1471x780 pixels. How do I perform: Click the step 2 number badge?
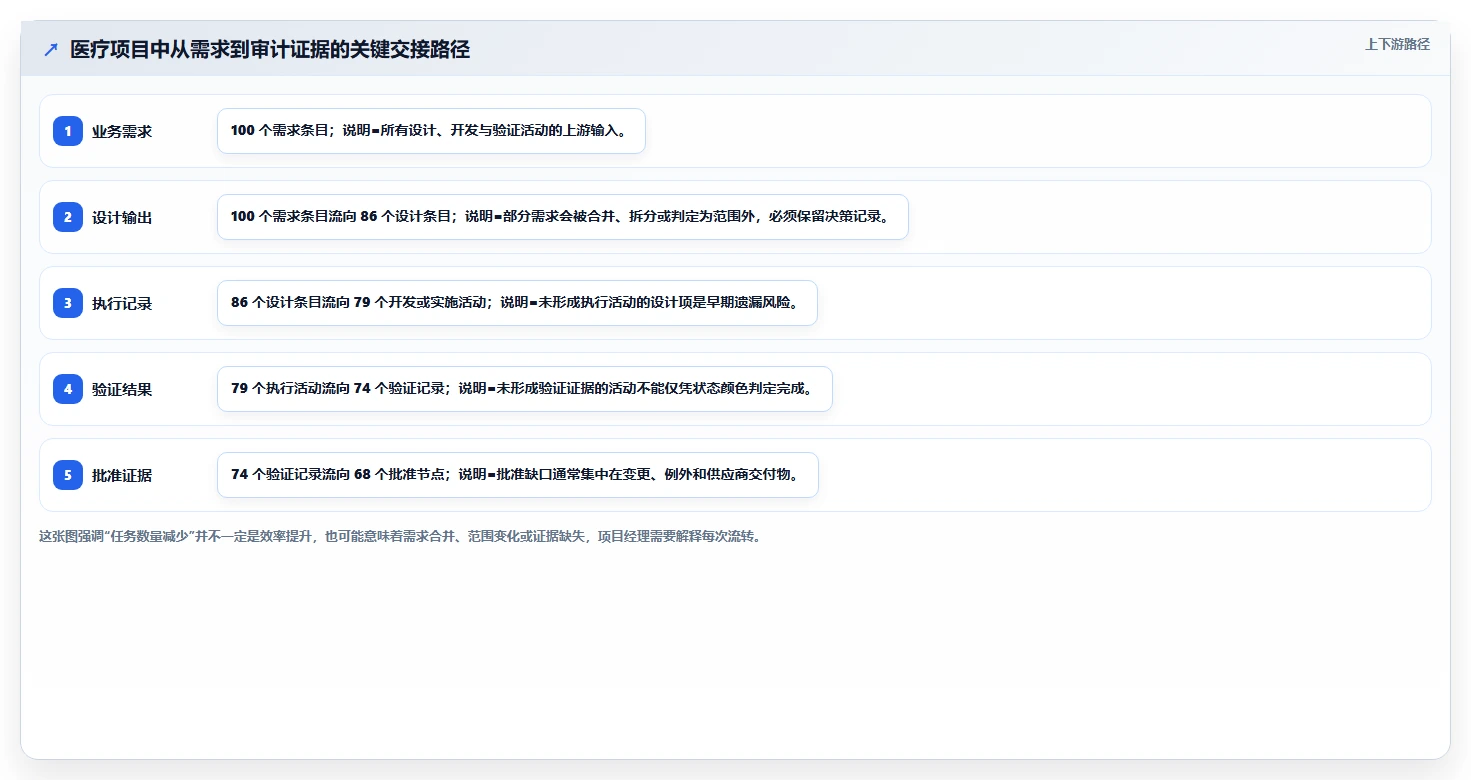(x=68, y=217)
